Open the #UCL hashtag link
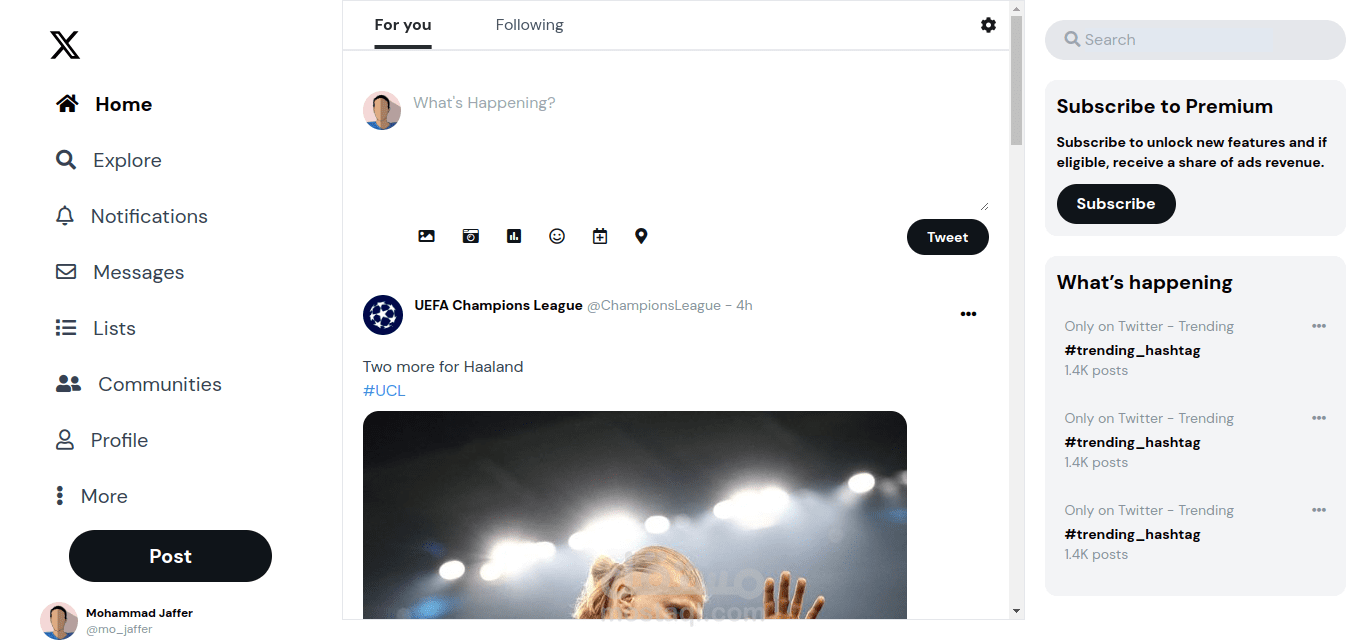The image size is (1366, 640). pos(384,391)
